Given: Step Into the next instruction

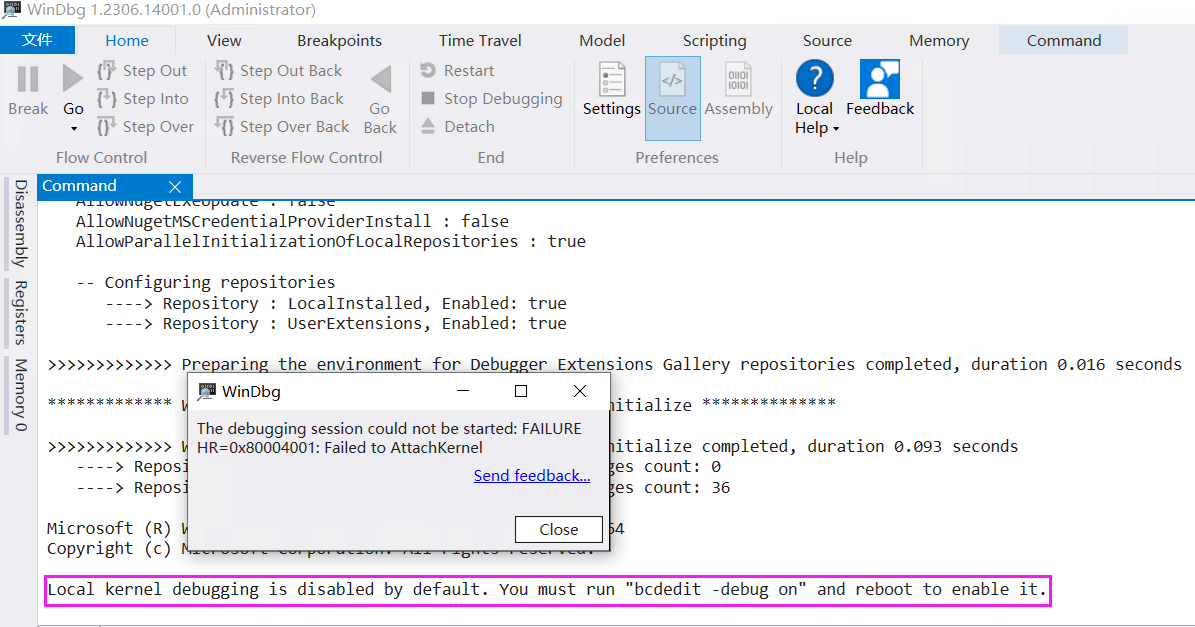Looking at the screenshot, I should click(143, 99).
